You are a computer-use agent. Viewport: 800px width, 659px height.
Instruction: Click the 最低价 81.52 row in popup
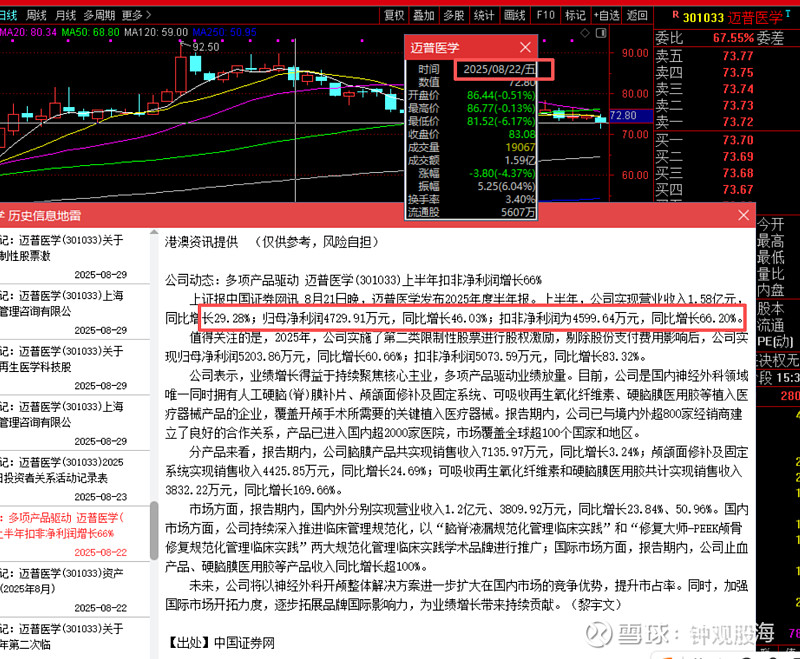[x=471, y=121]
